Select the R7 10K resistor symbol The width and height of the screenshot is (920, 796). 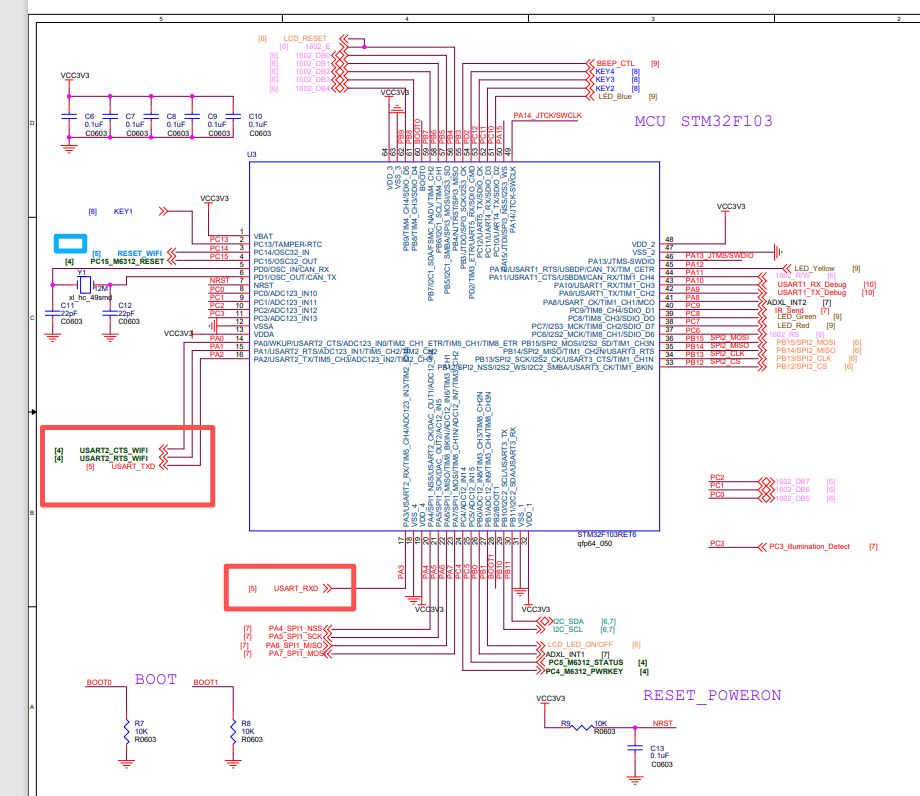coord(126,731)
